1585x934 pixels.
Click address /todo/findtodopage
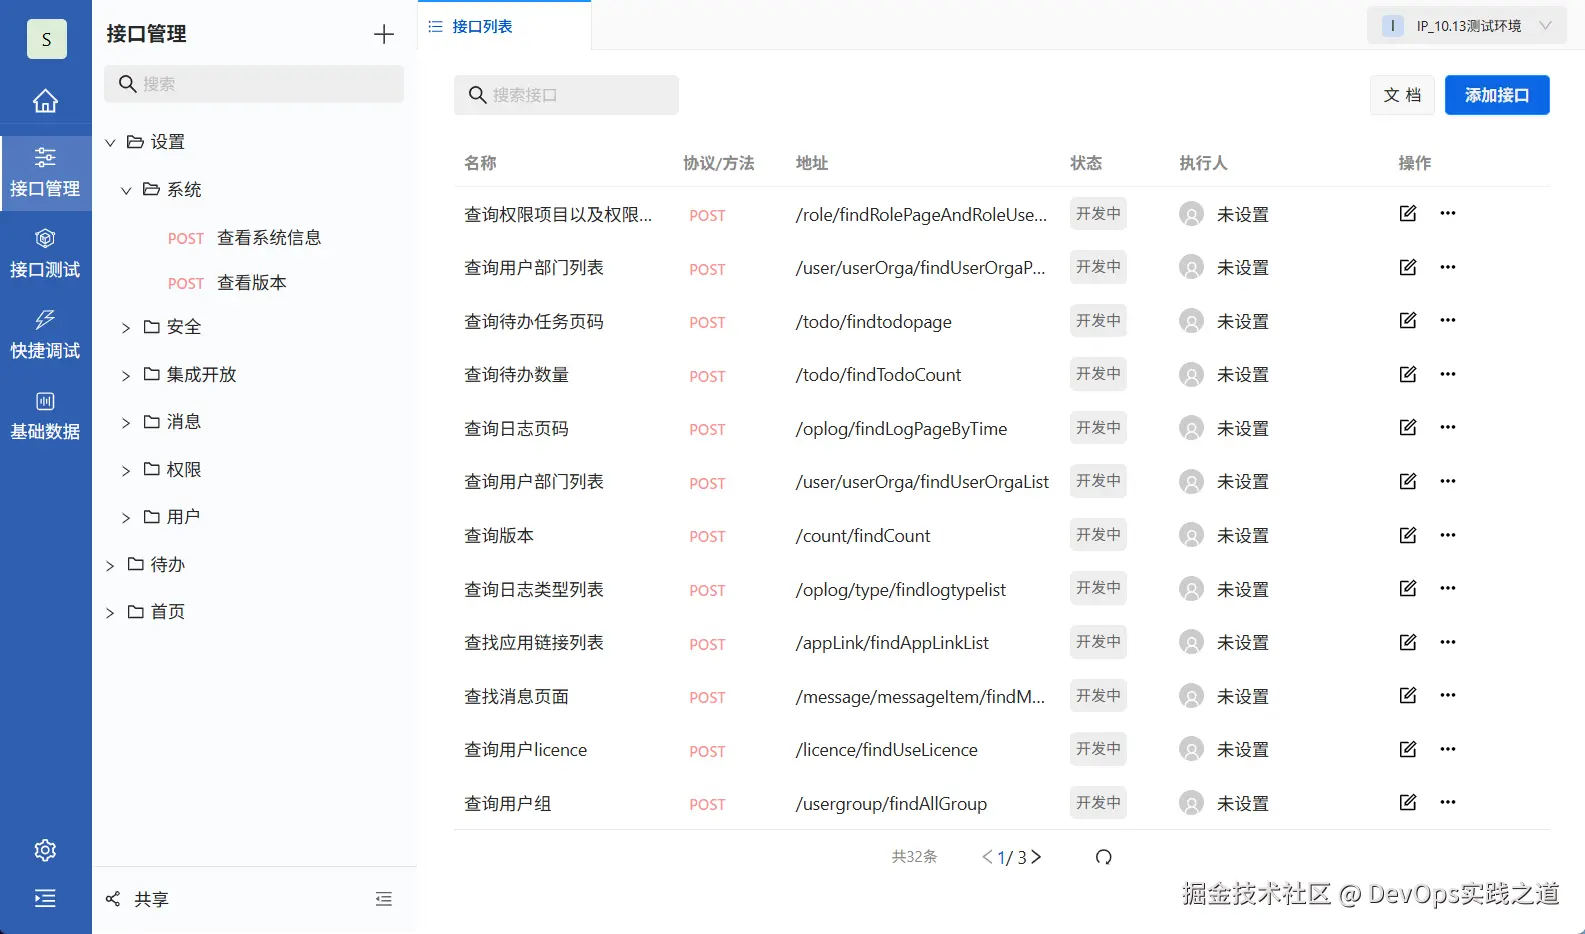tap(873, 322)
